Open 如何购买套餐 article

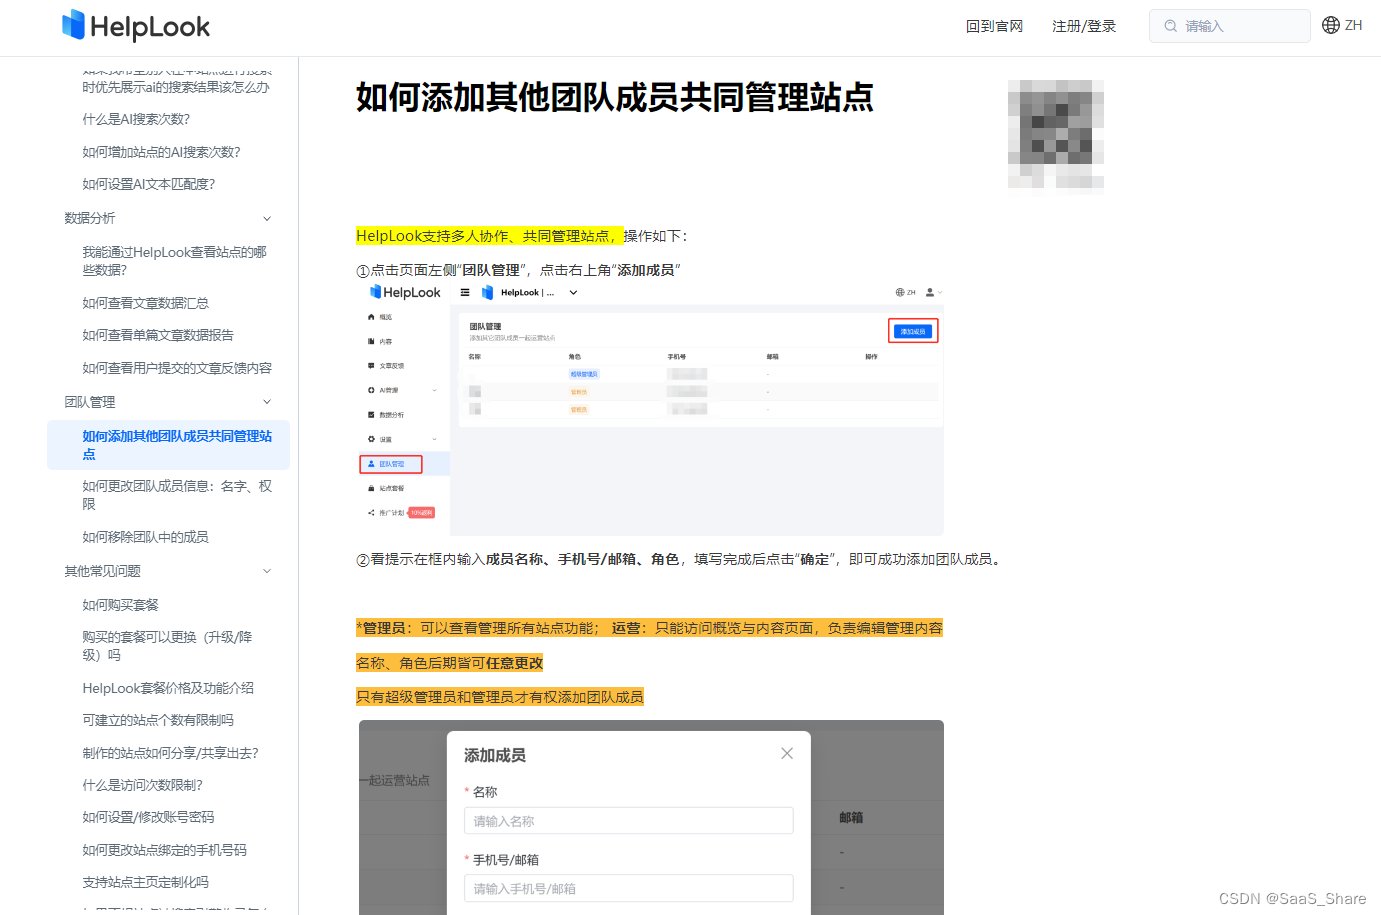click(x=120, y=605)
